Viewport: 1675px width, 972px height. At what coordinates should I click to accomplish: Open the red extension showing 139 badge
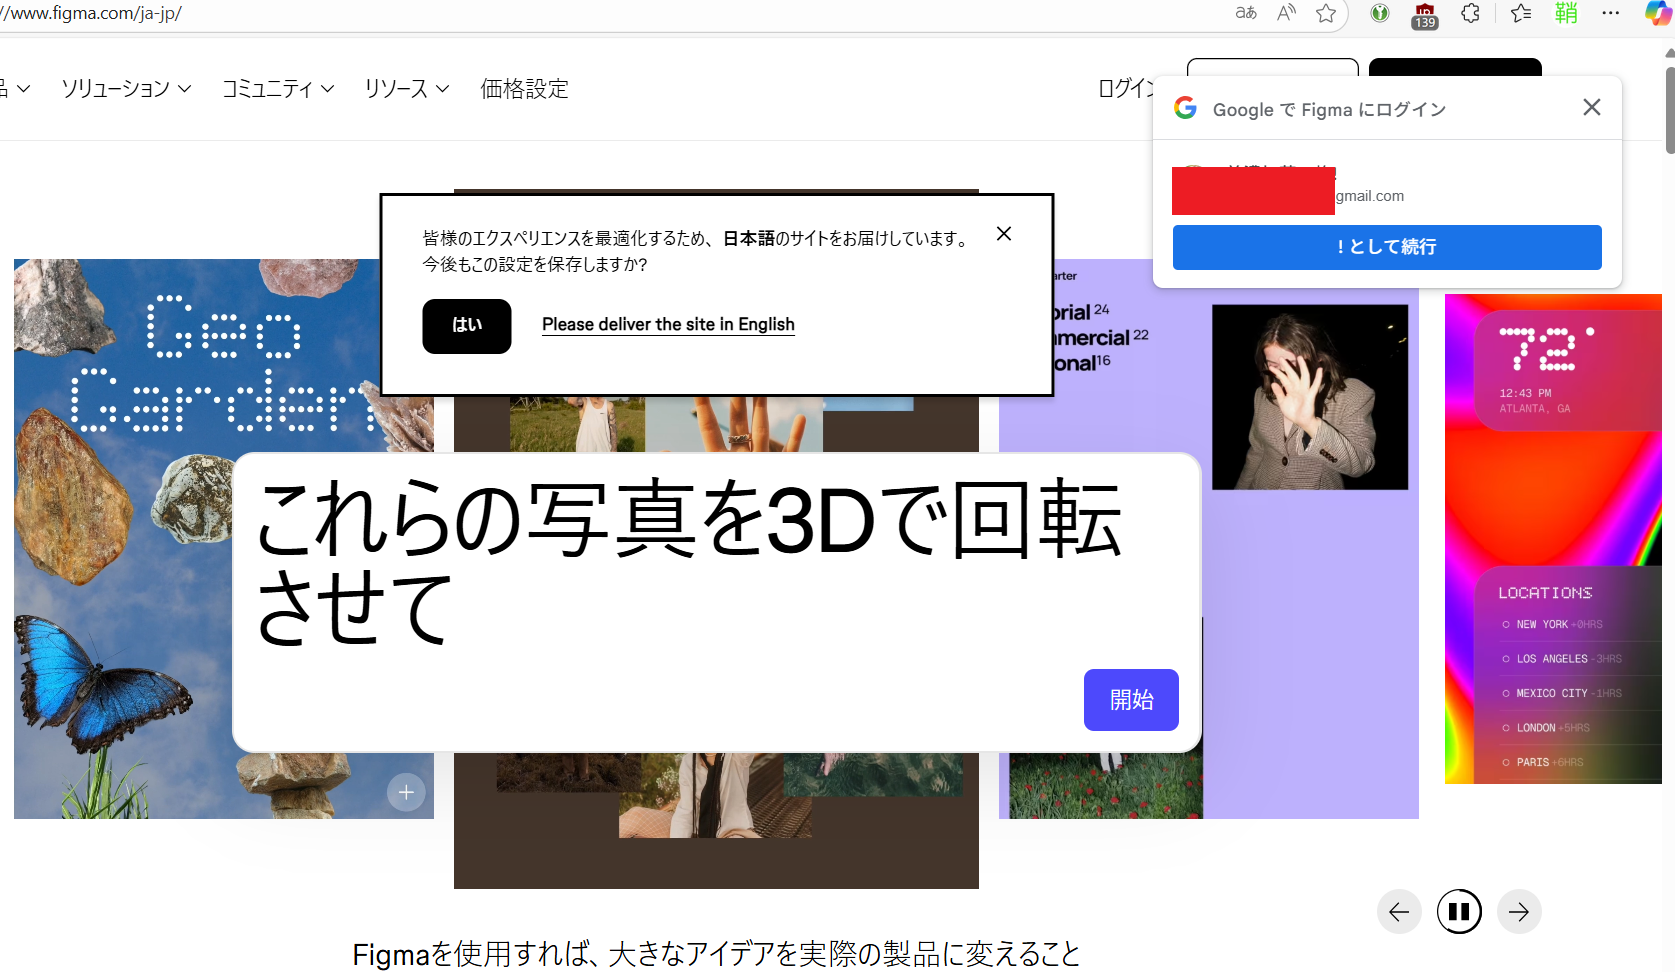click(1423, 14)
